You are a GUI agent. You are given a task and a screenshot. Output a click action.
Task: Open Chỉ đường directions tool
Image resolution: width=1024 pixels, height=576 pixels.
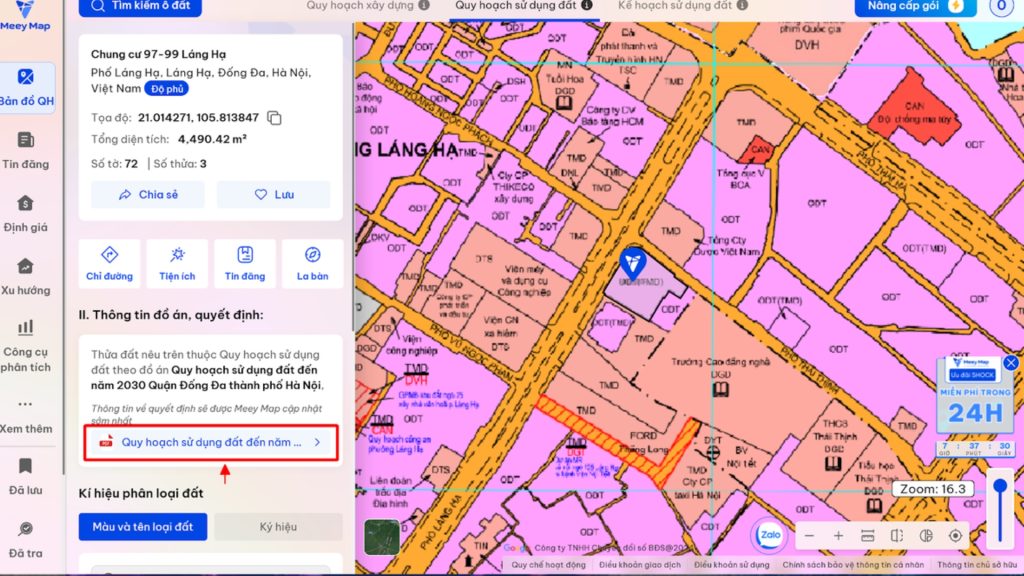109,264
